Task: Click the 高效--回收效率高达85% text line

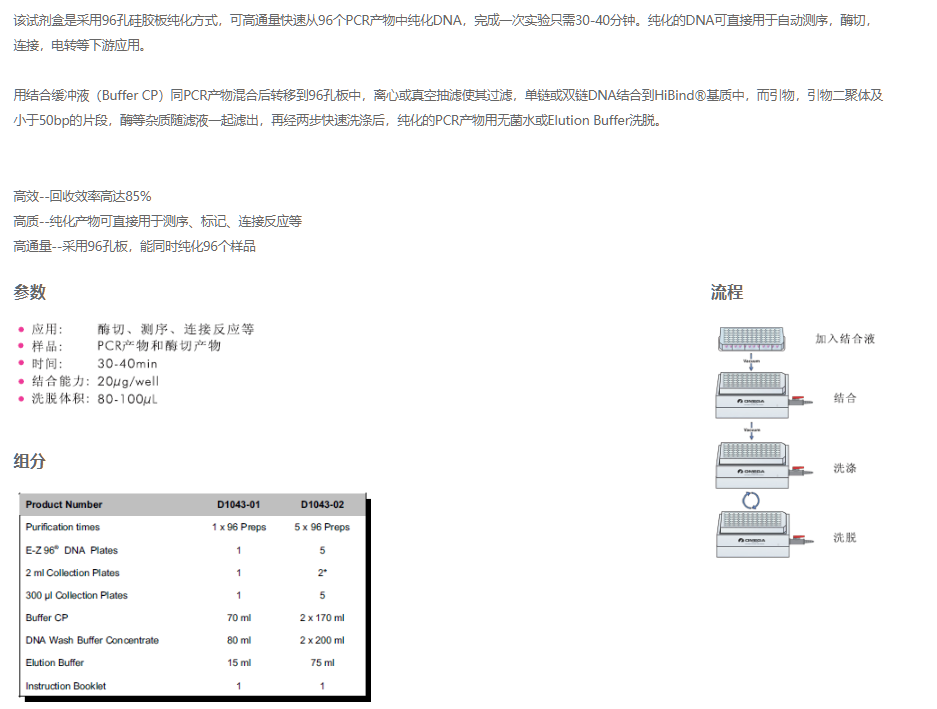Action: point(82,196)
